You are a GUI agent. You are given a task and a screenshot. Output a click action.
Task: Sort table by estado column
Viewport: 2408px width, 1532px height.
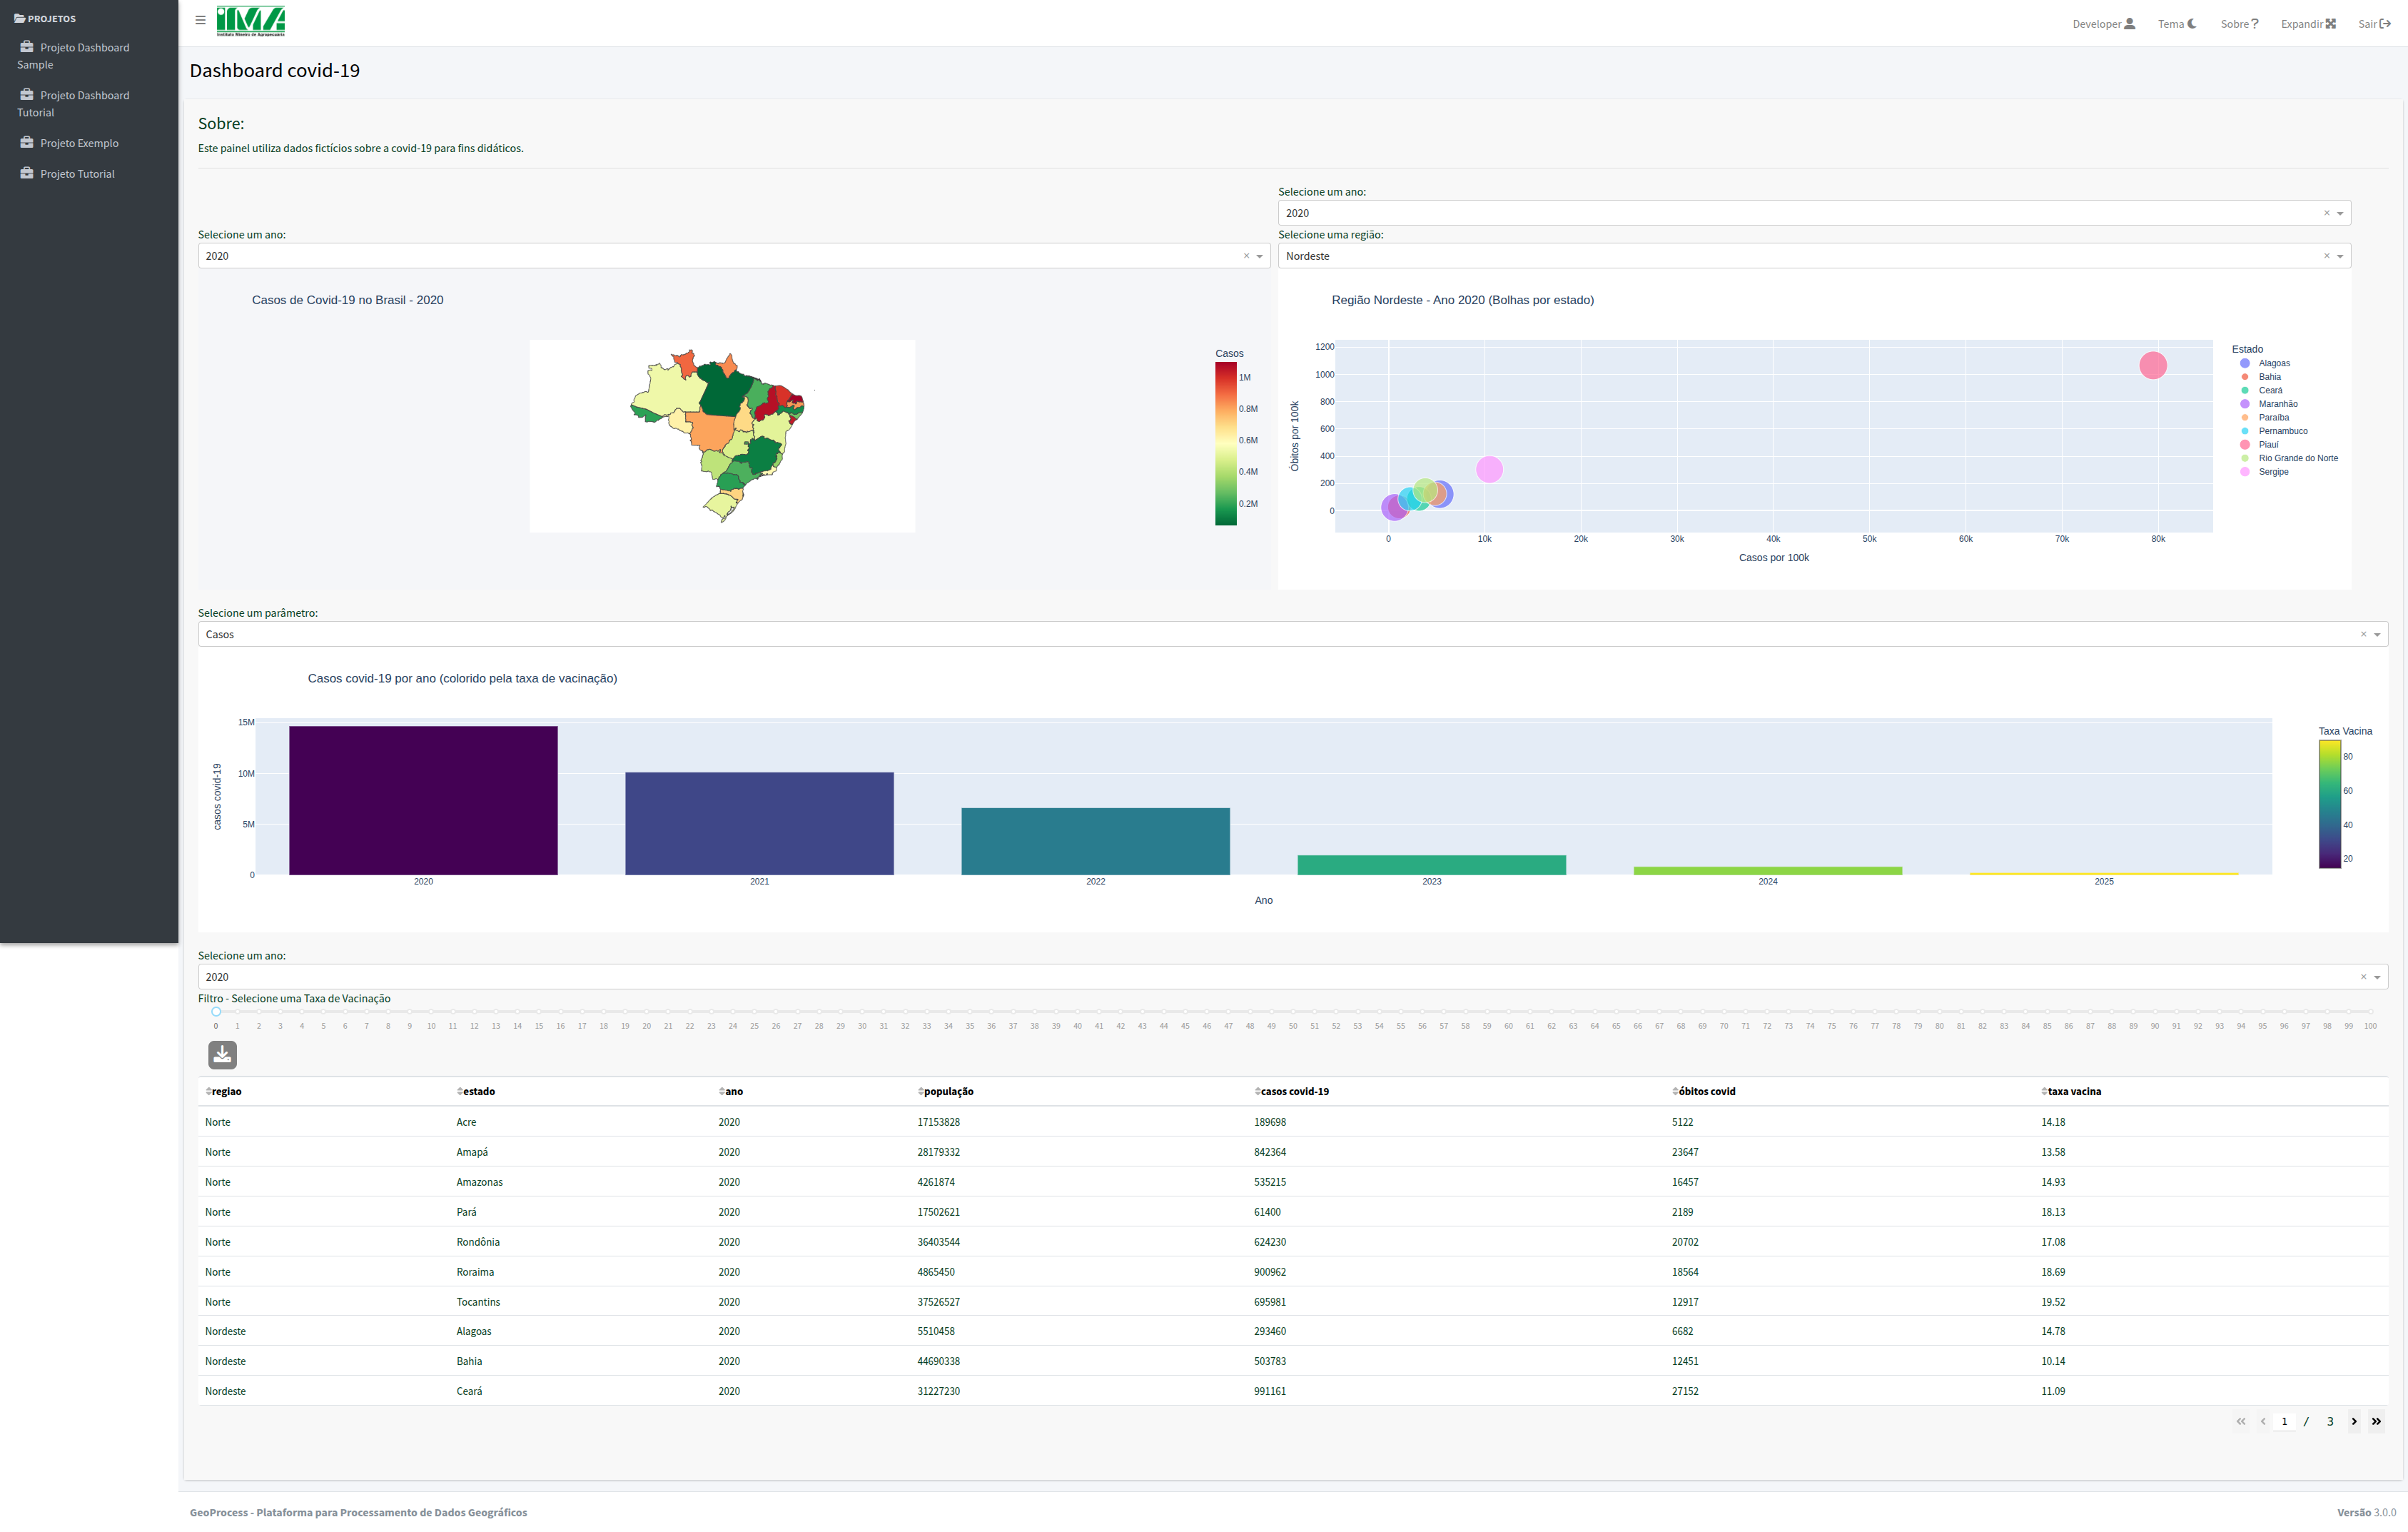click(x=460, y=1091)
